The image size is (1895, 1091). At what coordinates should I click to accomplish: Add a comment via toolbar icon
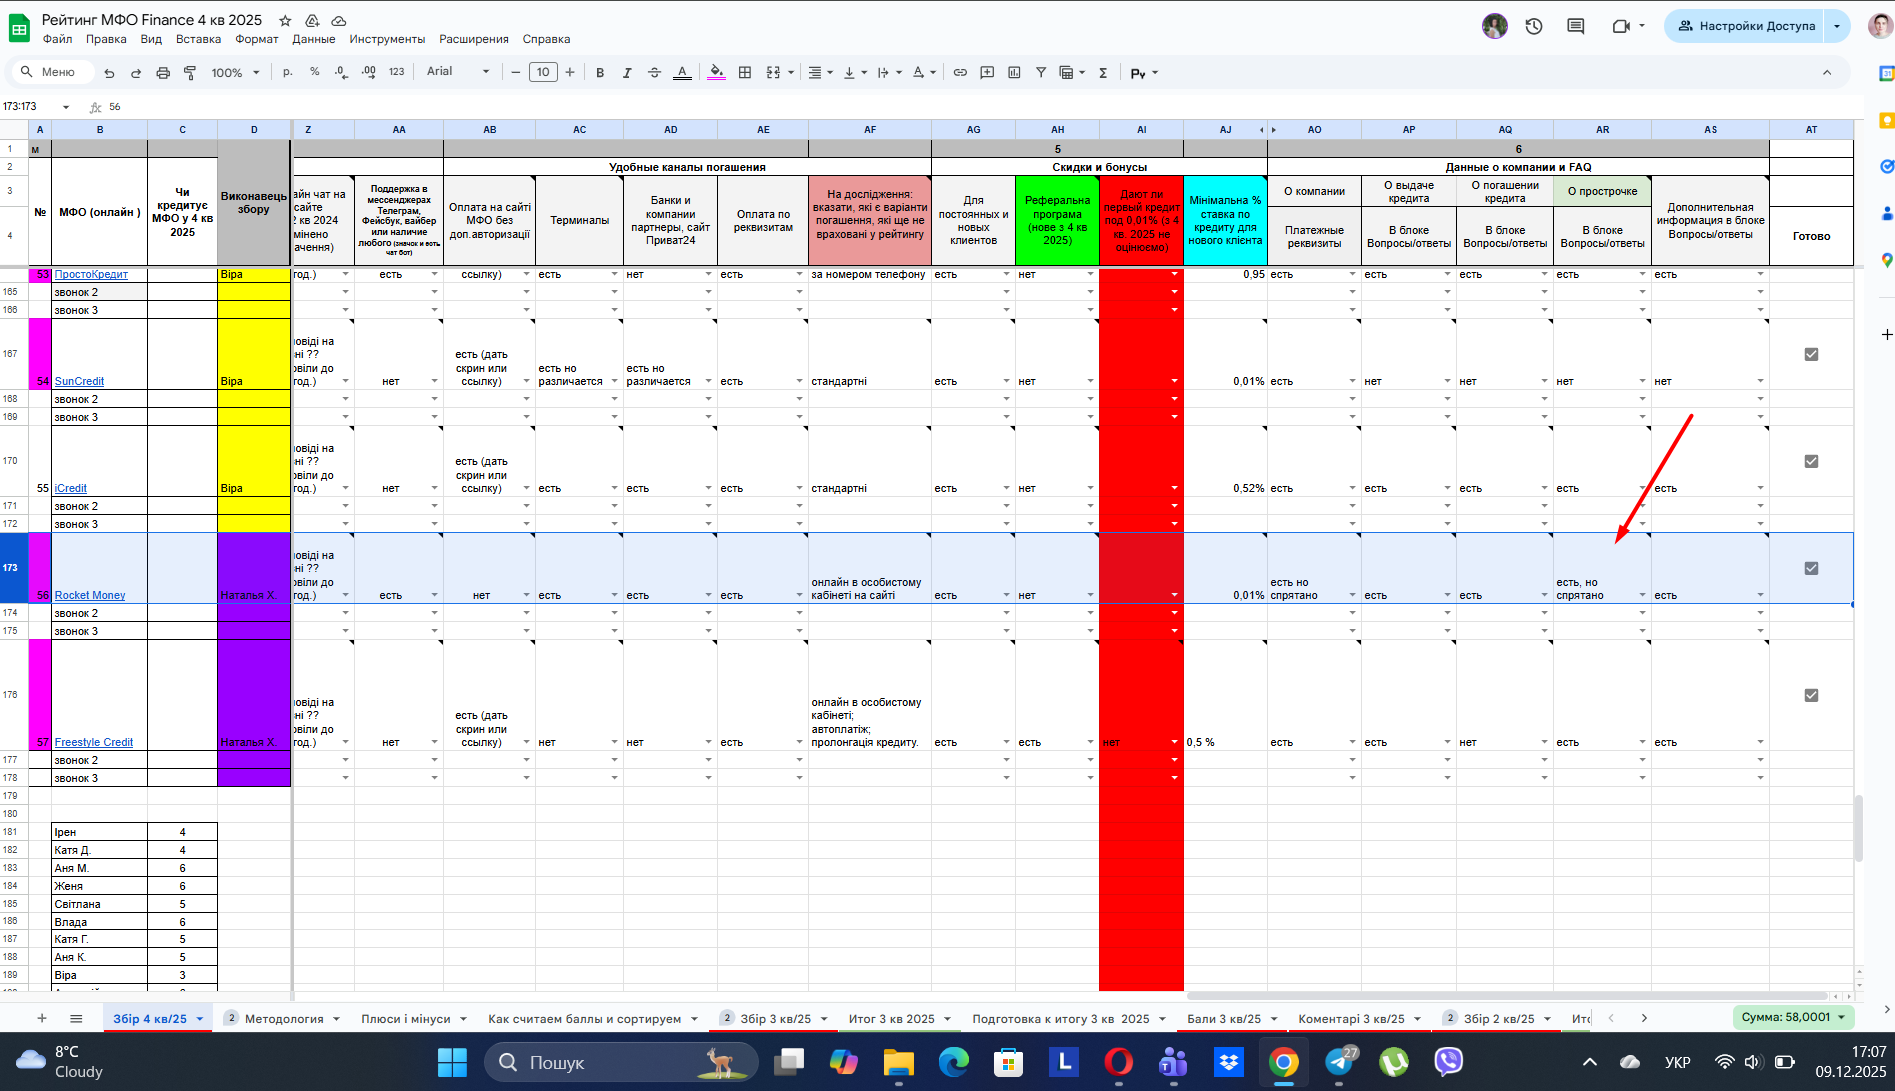tap(987, 73)
